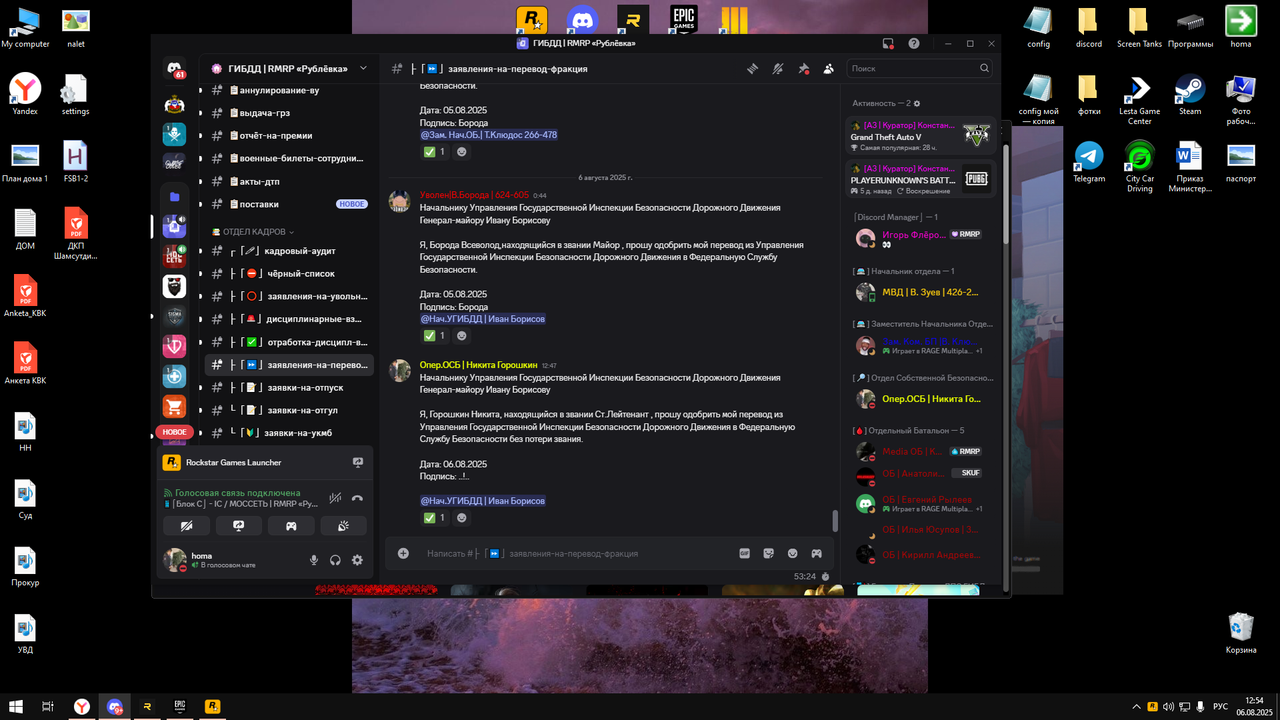Select member МВД | В. Зуев
The width and height of the screenshot is (1280, 720).
920,292
